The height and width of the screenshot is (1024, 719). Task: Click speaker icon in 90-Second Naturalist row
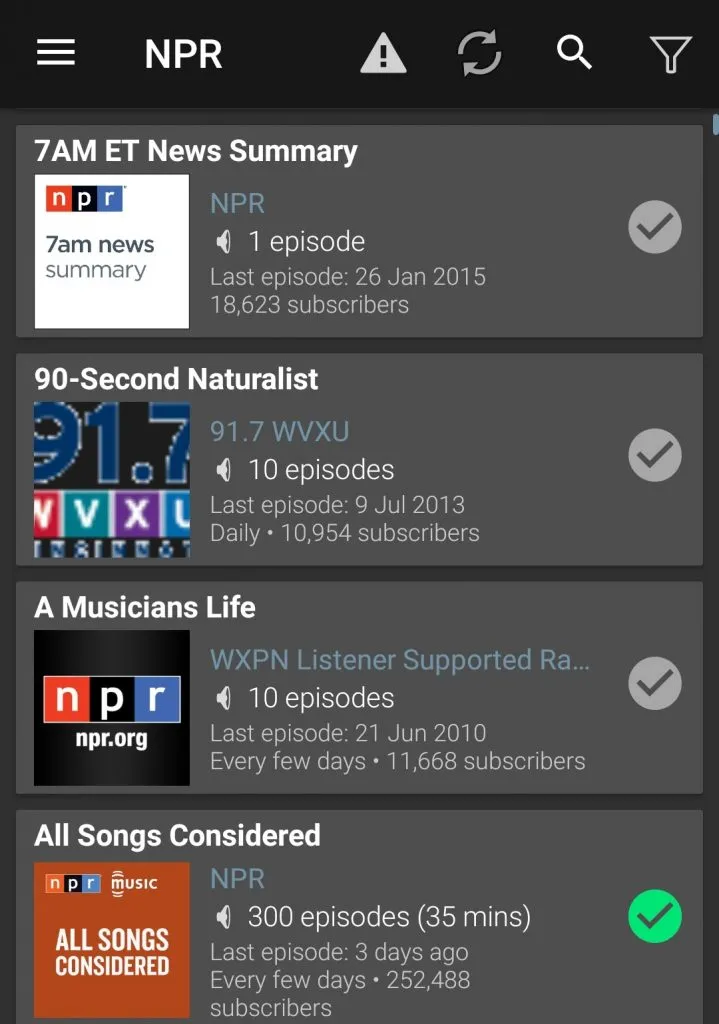point(225,469)
